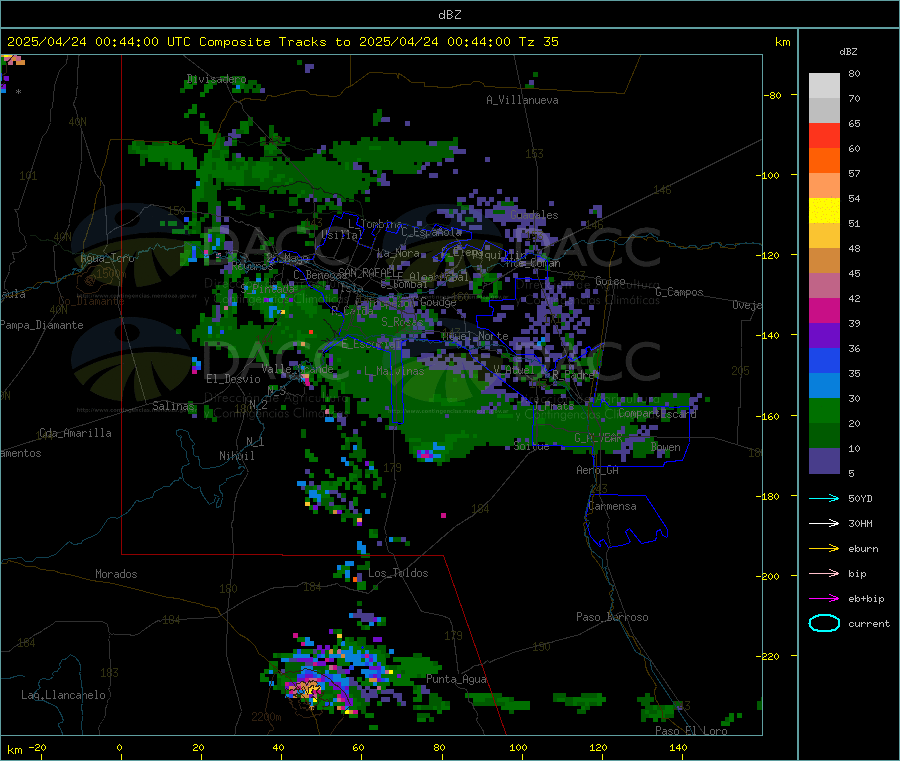900x761 pixels.
Task: Click the 'C_Campos' map label
Action: [x=679, y=292]
